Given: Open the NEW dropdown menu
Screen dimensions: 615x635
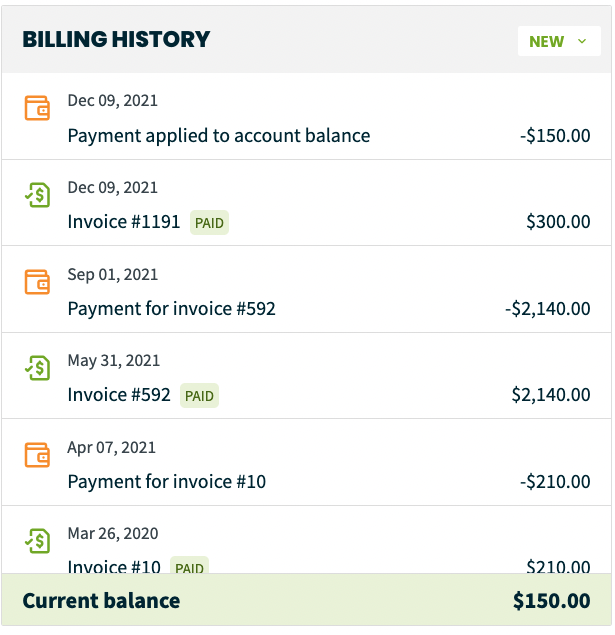Looking at the screenshot, I should [x=558, y=41].
